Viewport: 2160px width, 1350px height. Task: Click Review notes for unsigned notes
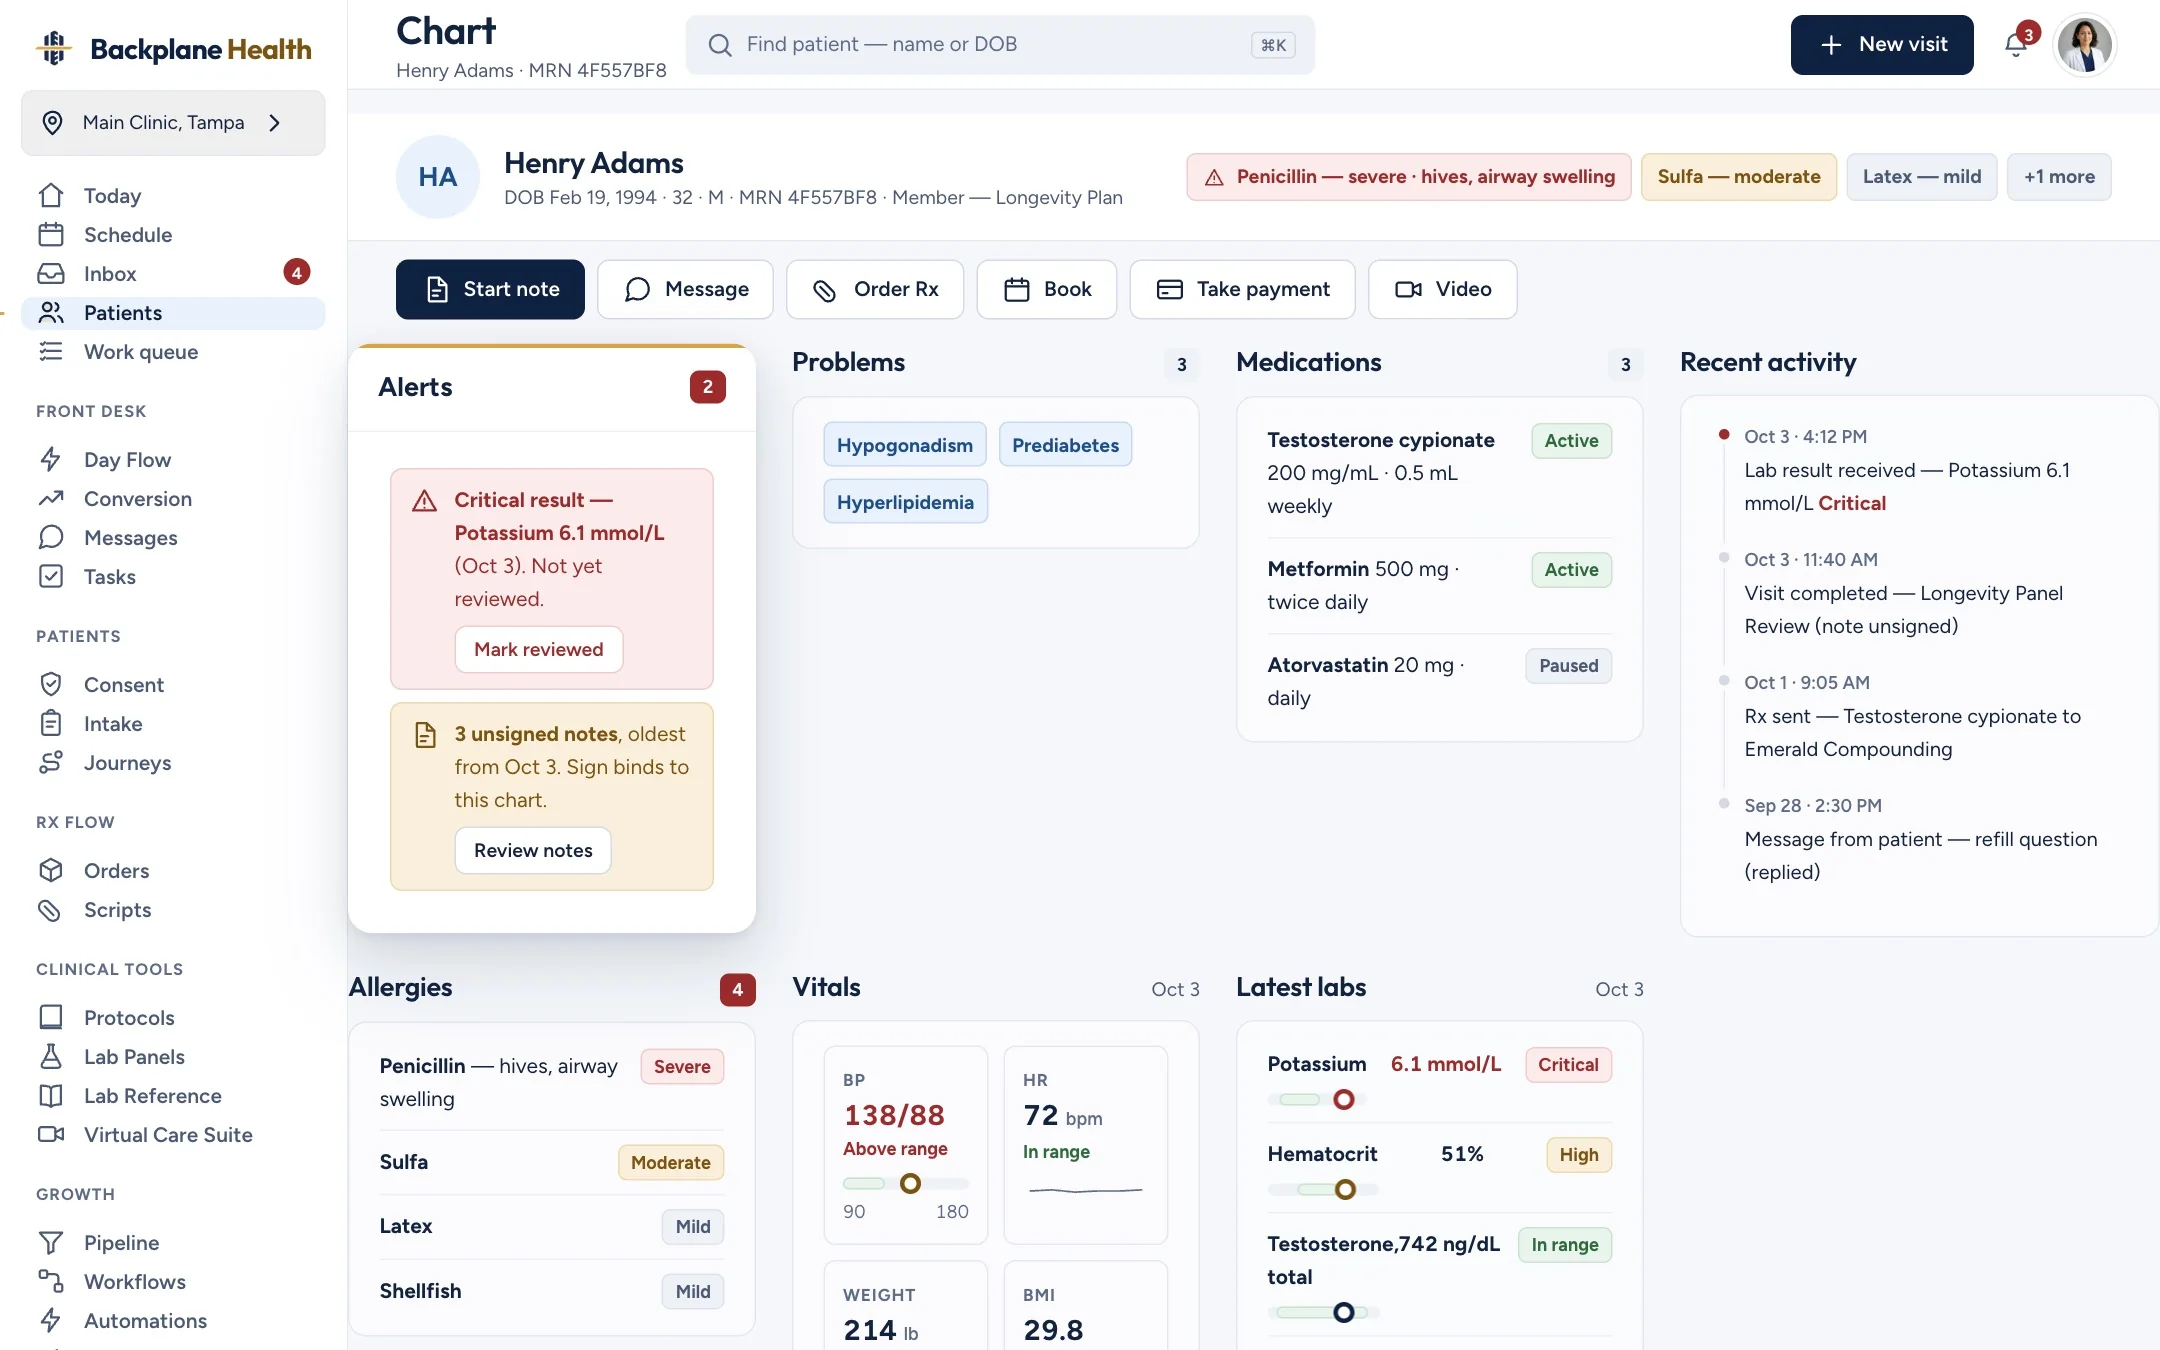533,850
